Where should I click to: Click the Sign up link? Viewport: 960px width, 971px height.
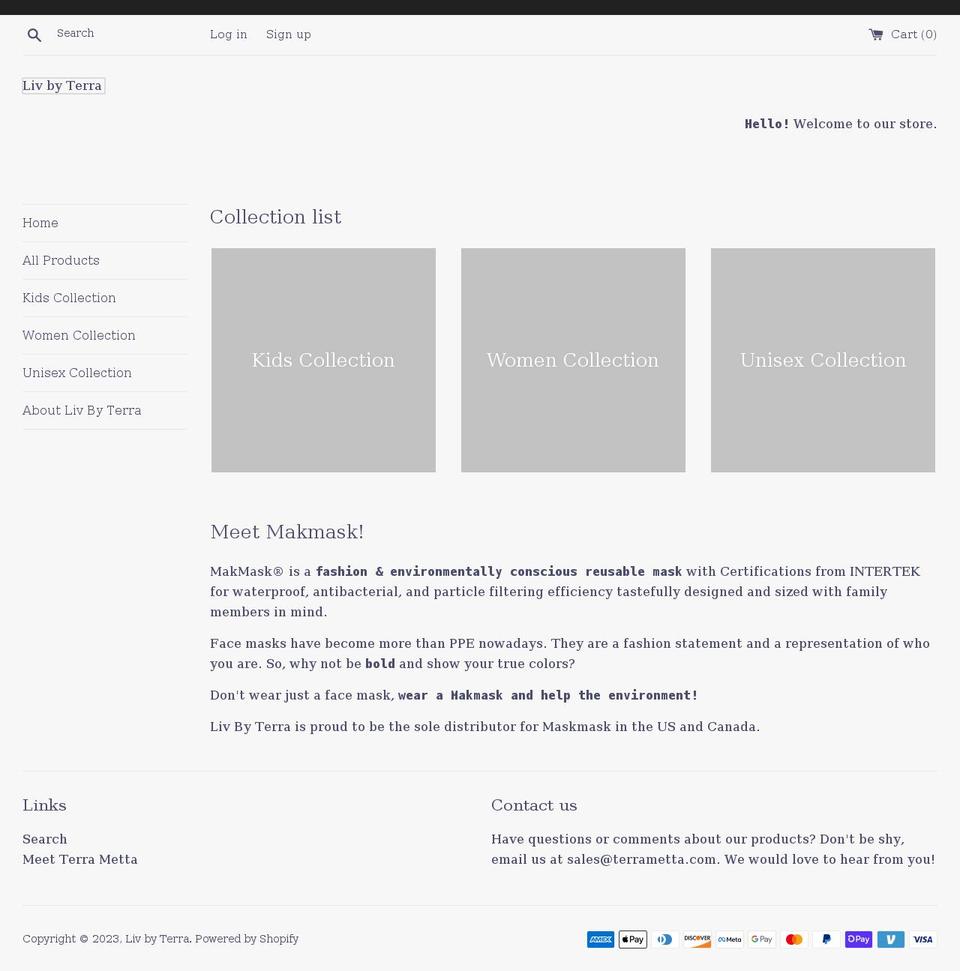click(288, 34)
